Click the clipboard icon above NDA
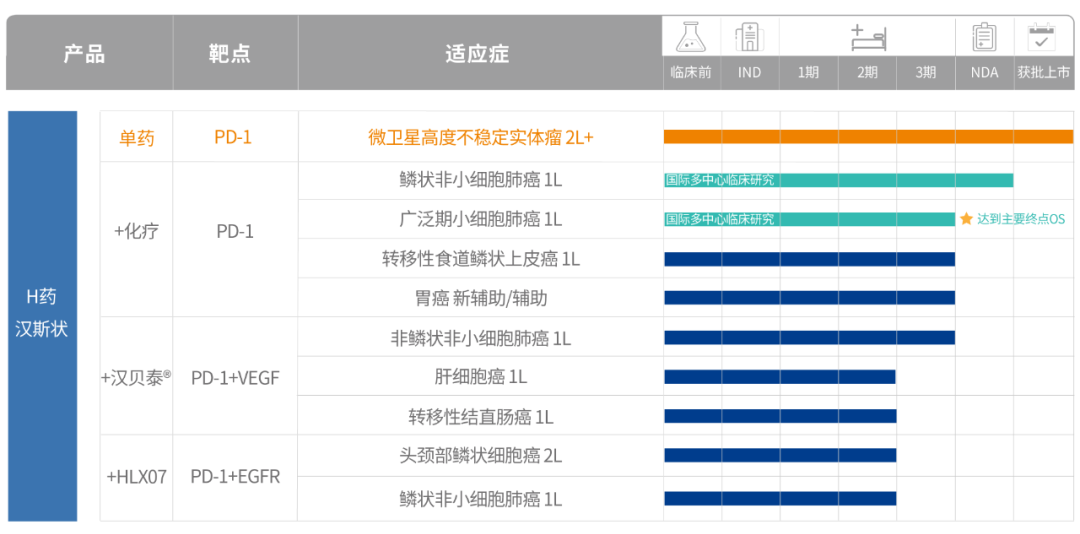This screenshot has height=534, width=1080. [x=984, y=38]
